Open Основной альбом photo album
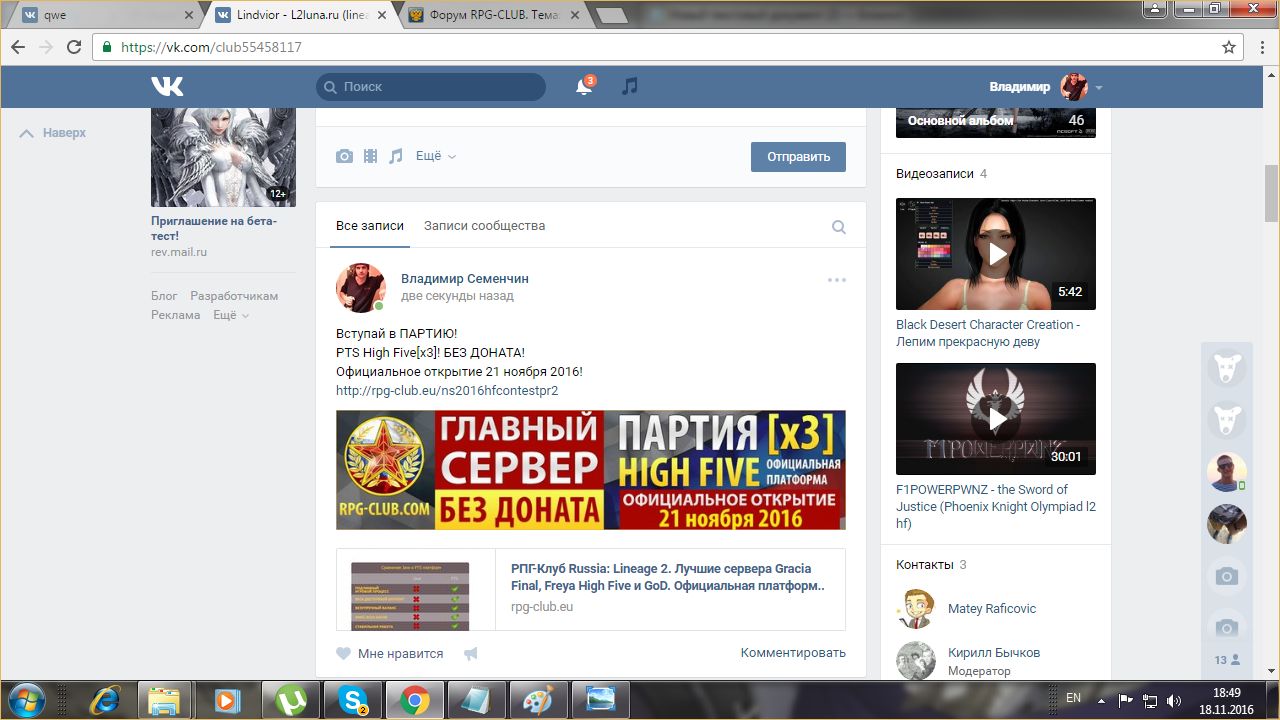The image size is (1280, 720). coord(996,120)
